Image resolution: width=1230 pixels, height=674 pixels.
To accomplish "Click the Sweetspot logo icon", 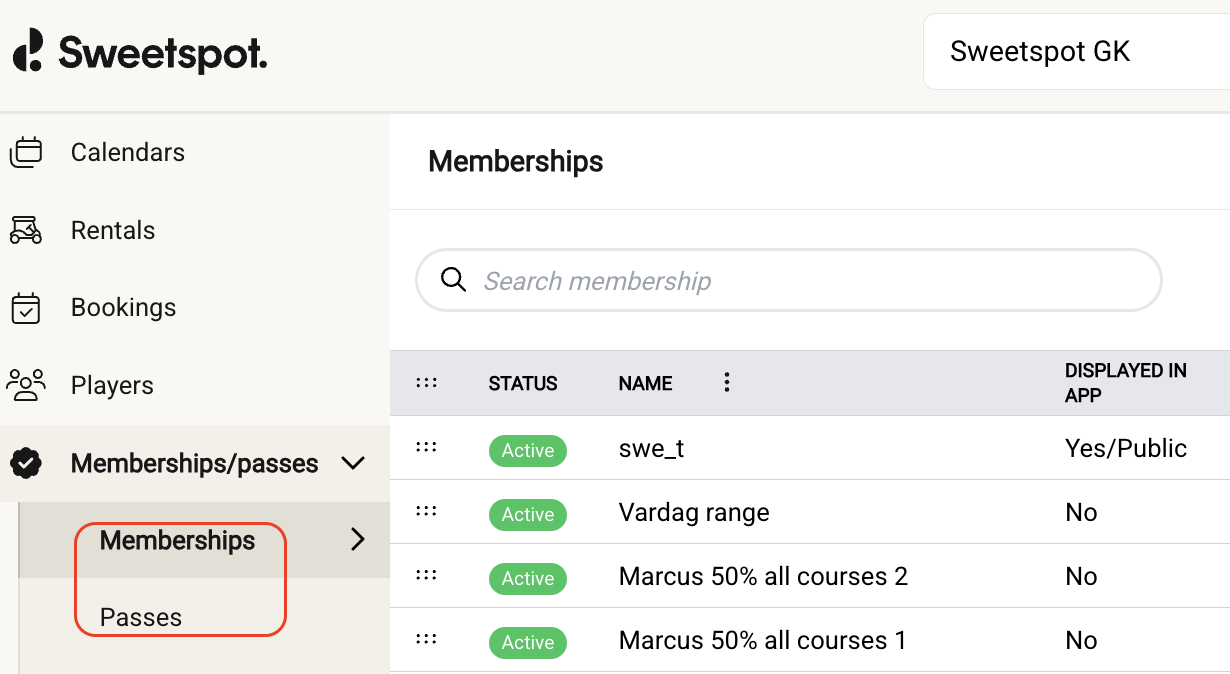I will point(29,51).
